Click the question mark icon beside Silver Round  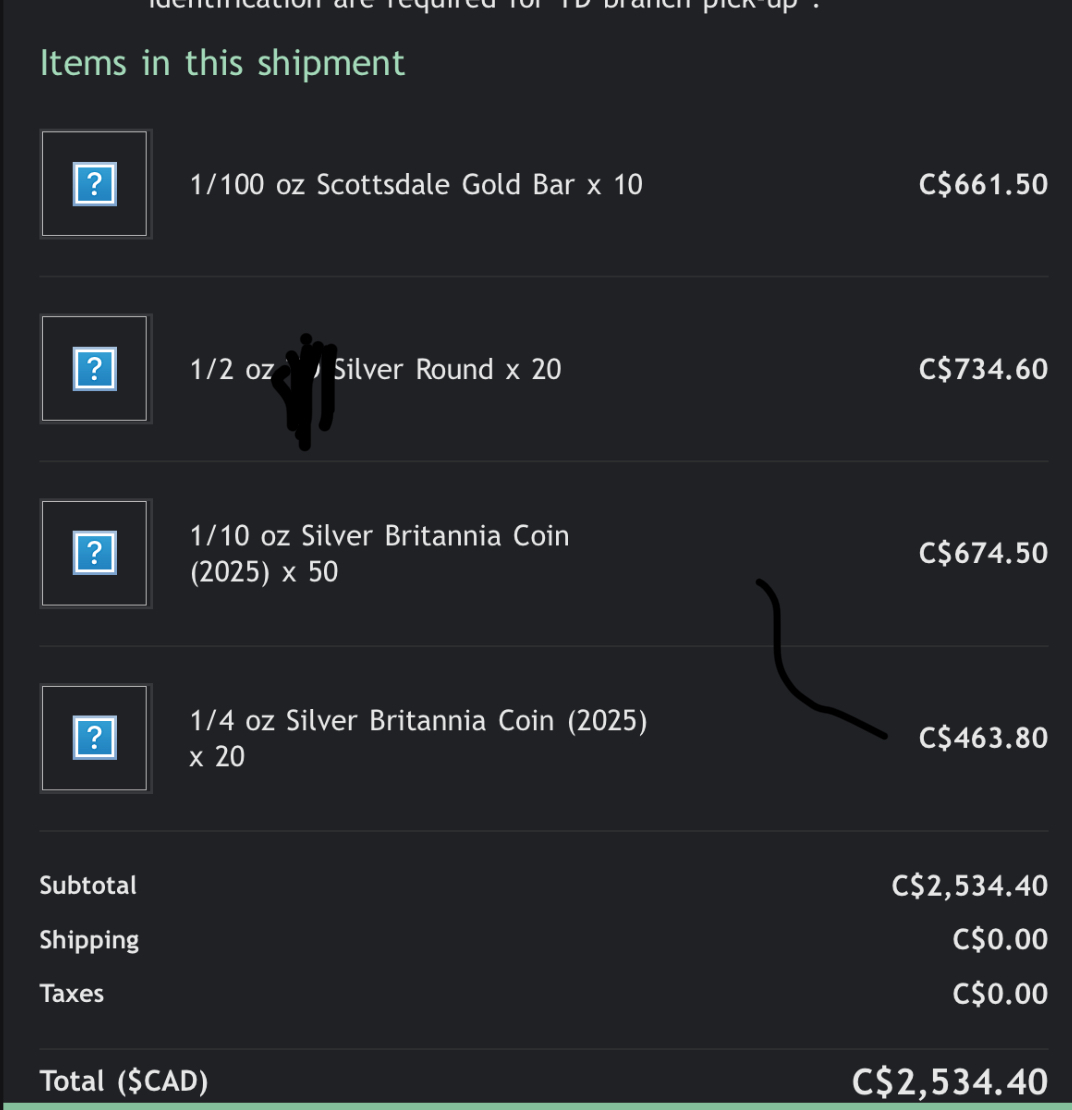95,369
